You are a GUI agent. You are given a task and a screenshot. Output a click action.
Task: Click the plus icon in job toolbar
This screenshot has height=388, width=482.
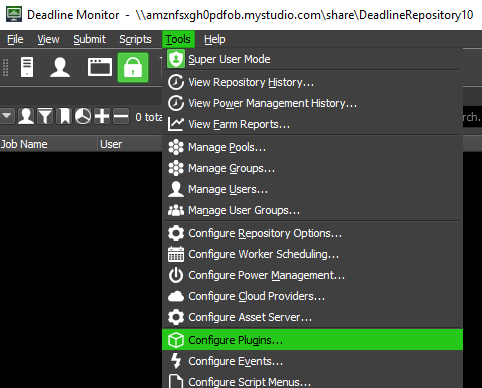[102, 117]
